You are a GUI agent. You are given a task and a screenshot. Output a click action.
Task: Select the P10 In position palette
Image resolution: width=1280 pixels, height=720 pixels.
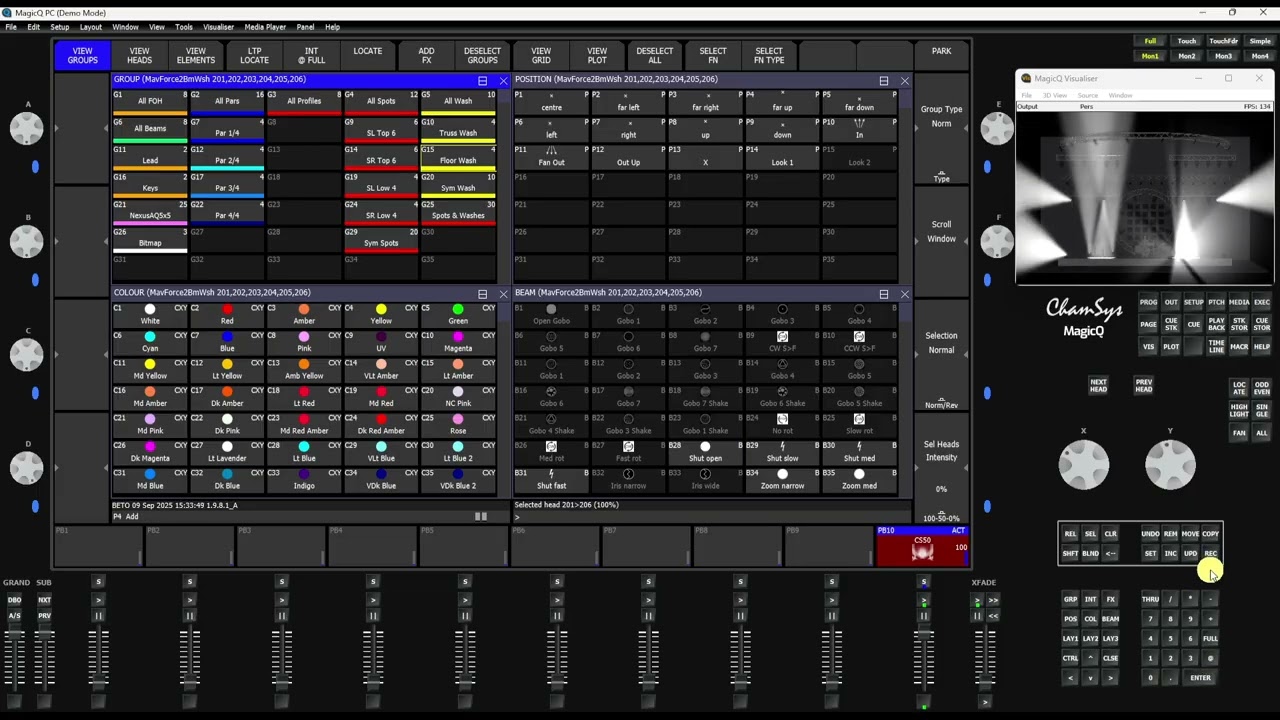pyautogui.click(x=859, y=129)
